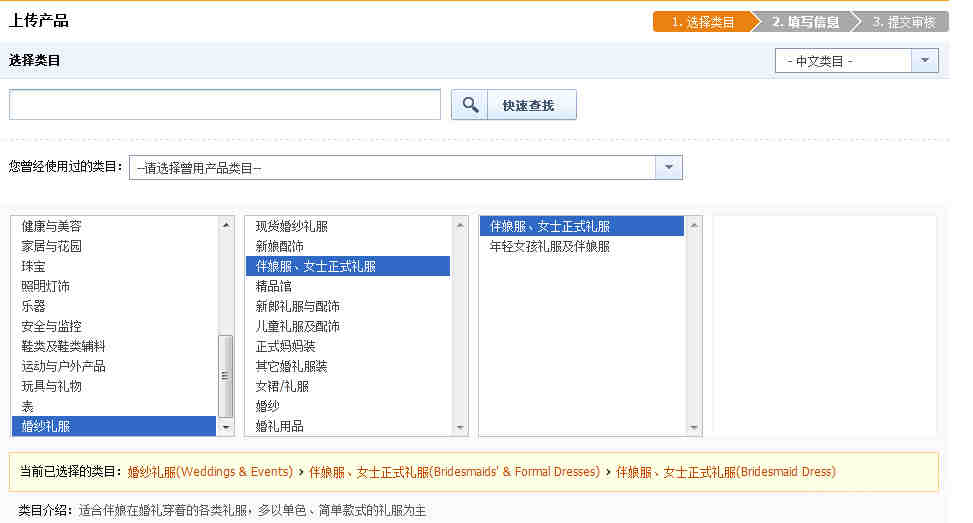Select 儿童礼服及配饰 subcategory

(348, 326)
